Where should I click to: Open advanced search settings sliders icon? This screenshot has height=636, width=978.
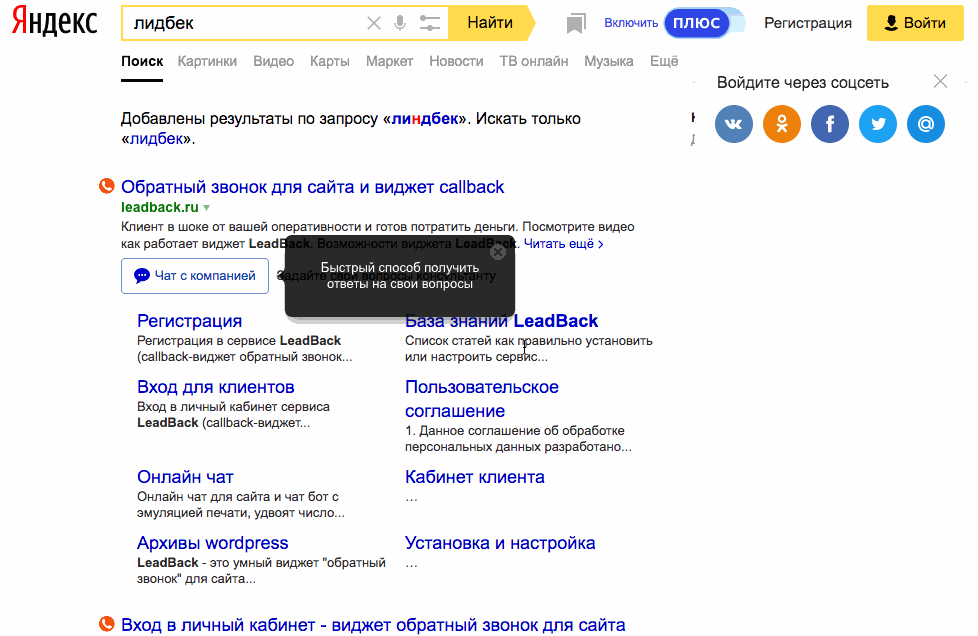pos(430,23)
